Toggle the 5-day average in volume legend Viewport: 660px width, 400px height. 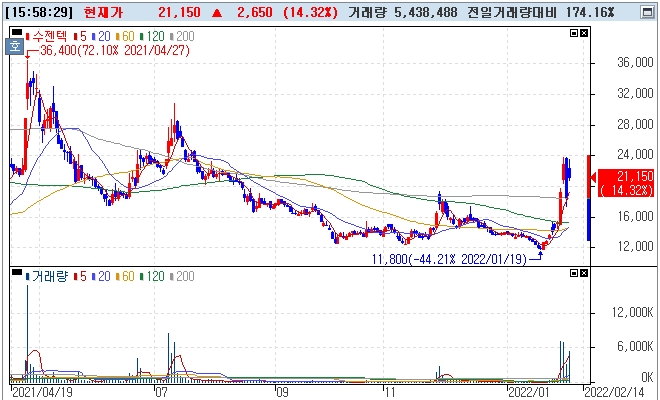[x=80, y=277]
